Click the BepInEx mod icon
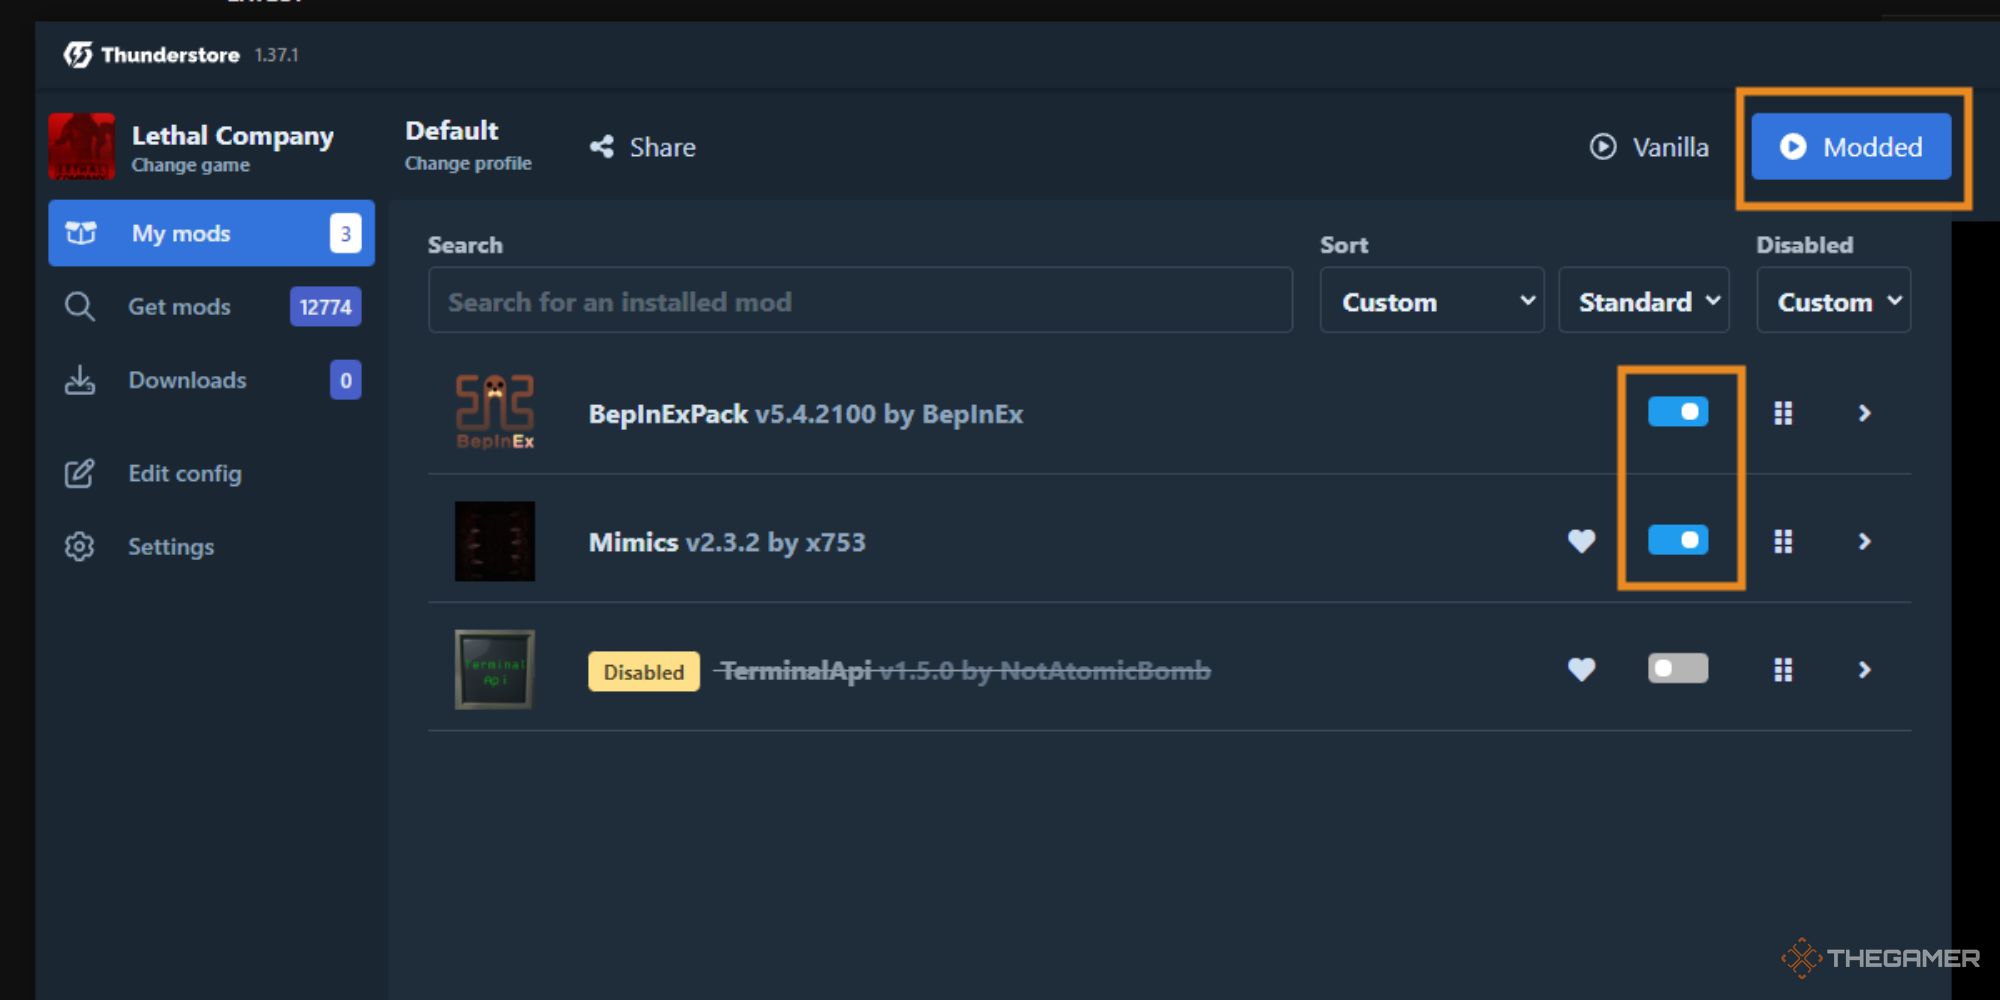 point(495,412)
